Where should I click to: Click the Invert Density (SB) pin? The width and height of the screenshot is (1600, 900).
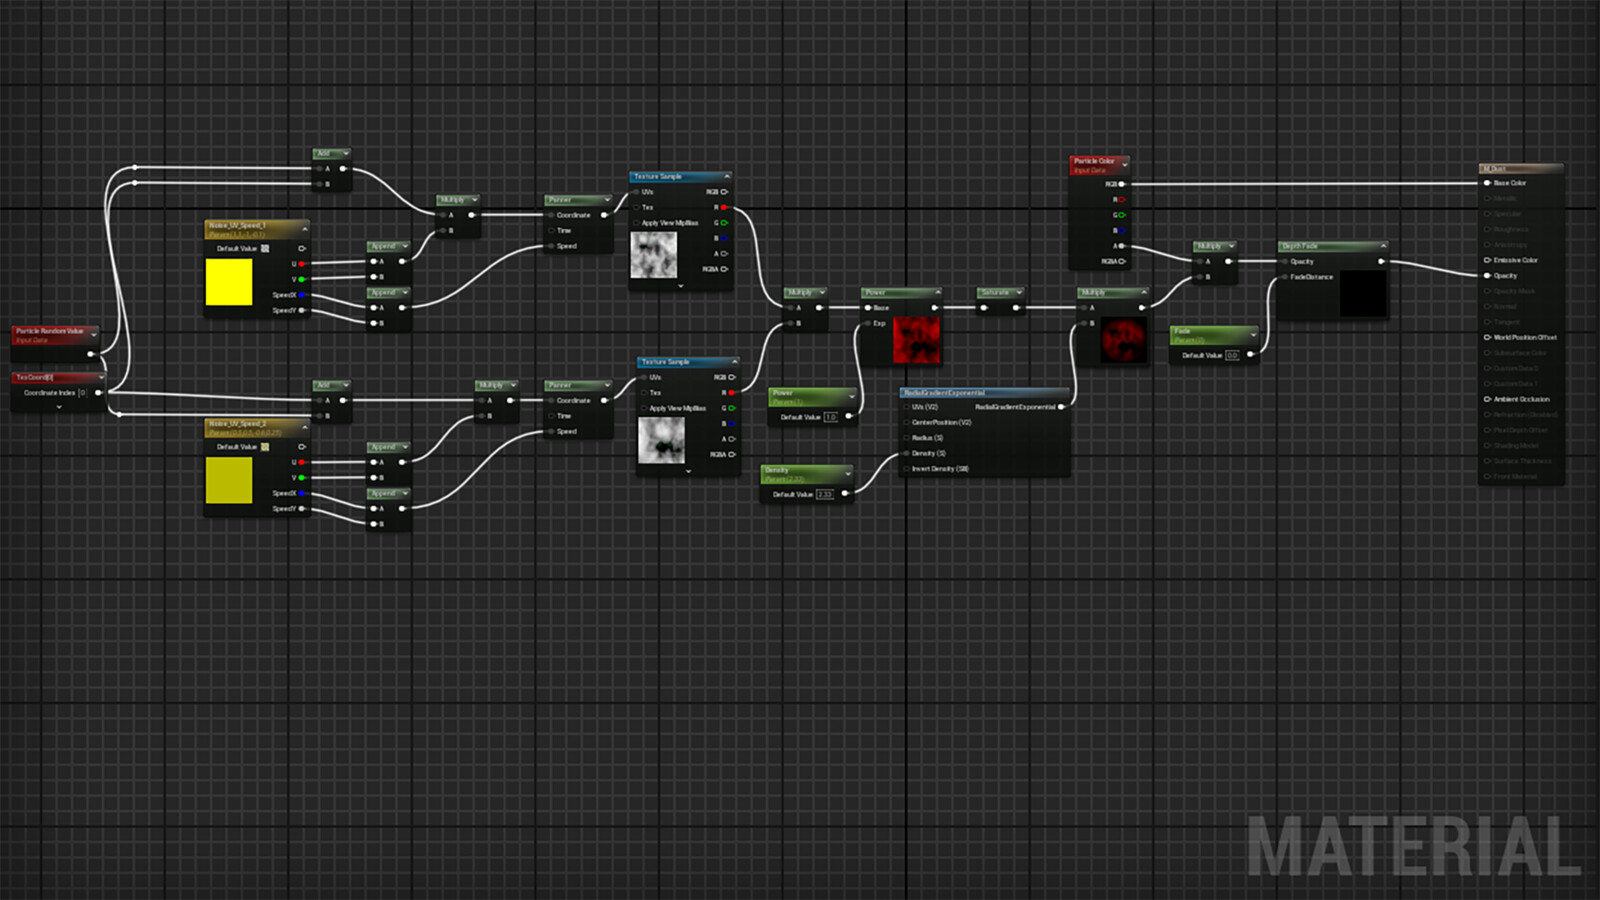pyautogui.click(x=906, y=468)
